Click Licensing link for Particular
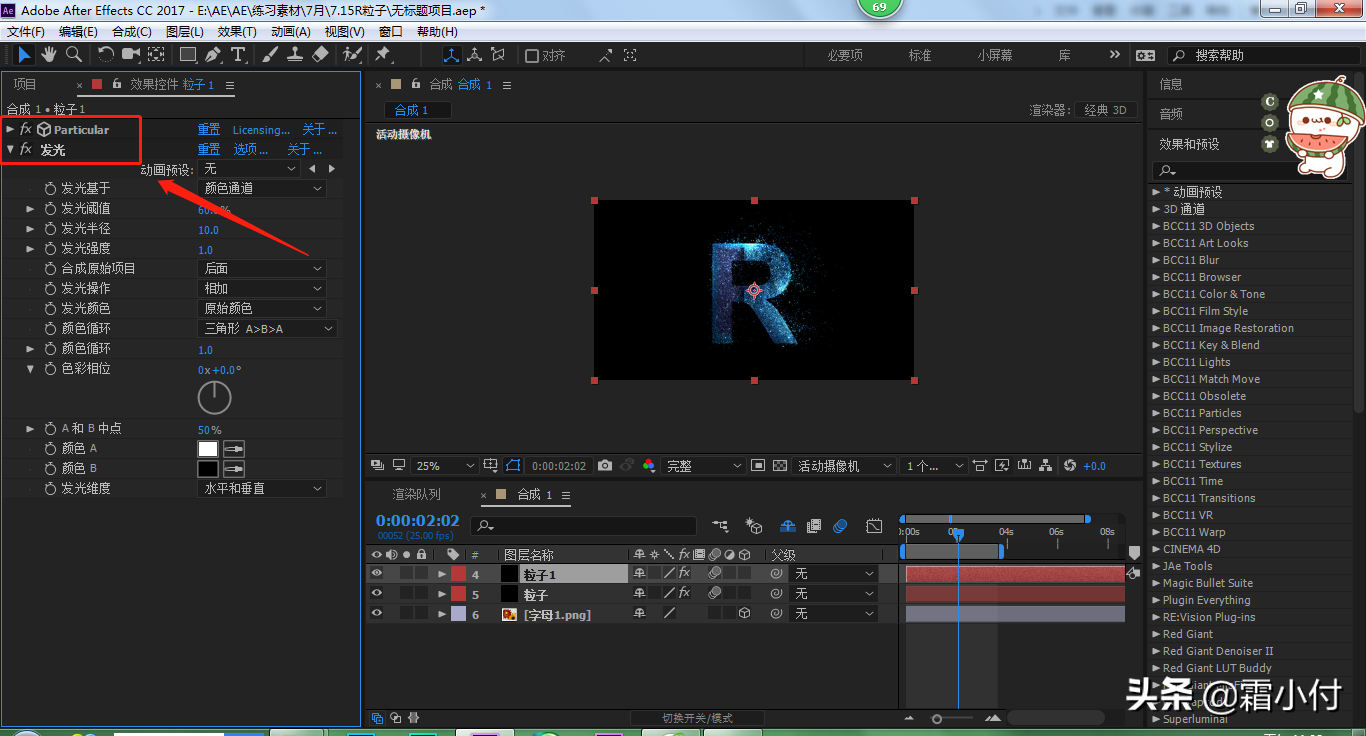1366x736 pixels. pyautogui.click(x=261, y=130)
